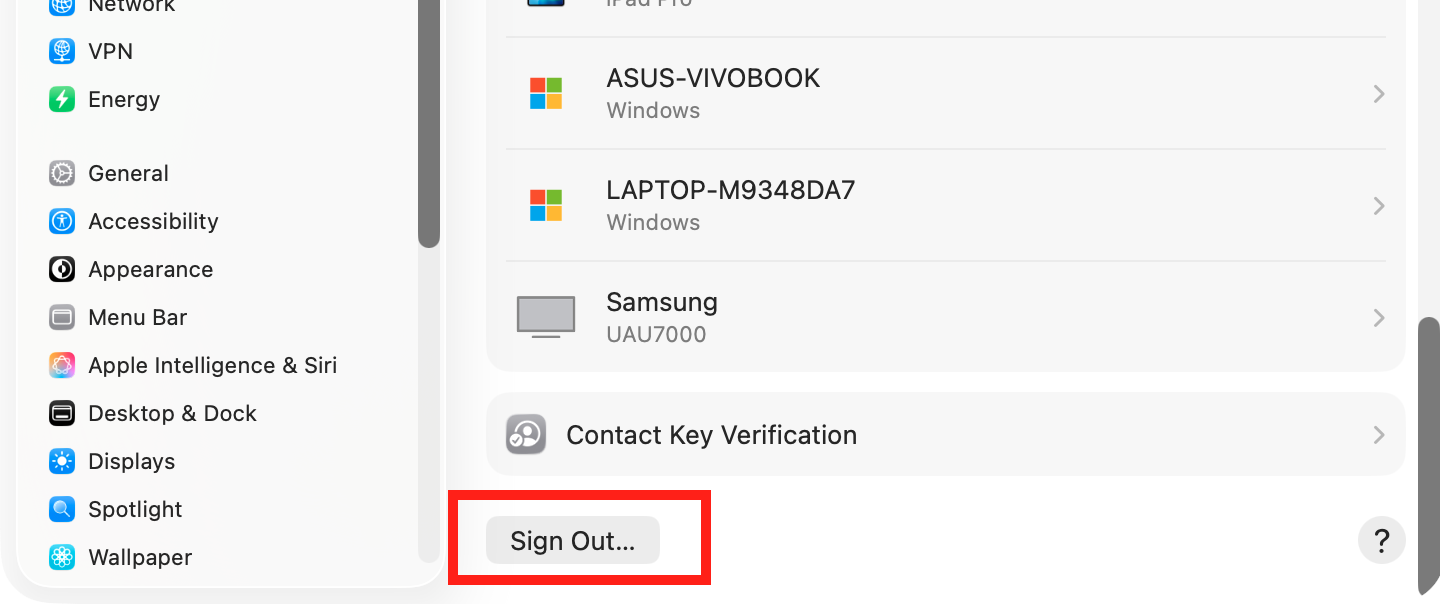Choose Menu Bar from the sidebar

pyautogui.click(x=137, y=317)
